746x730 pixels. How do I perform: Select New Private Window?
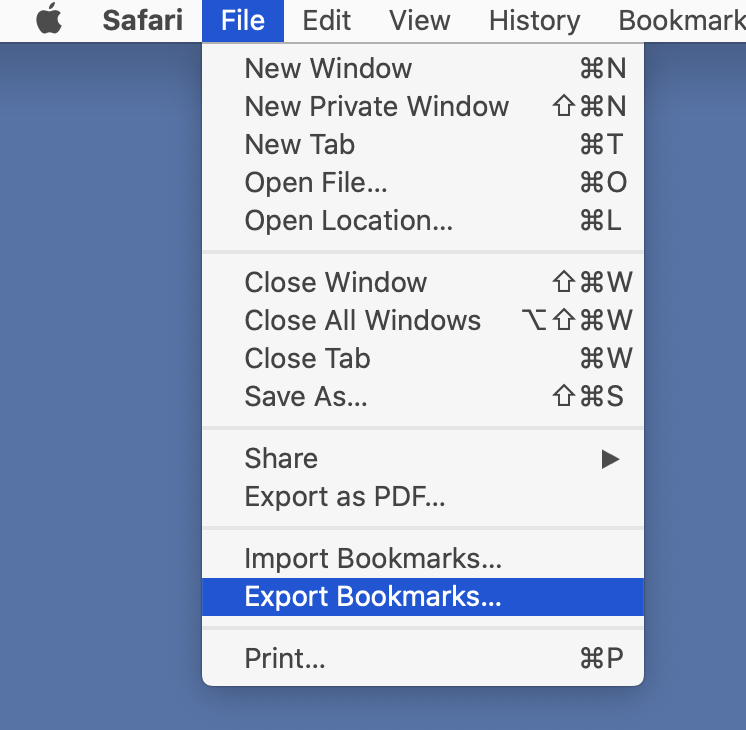pos(376,106)
